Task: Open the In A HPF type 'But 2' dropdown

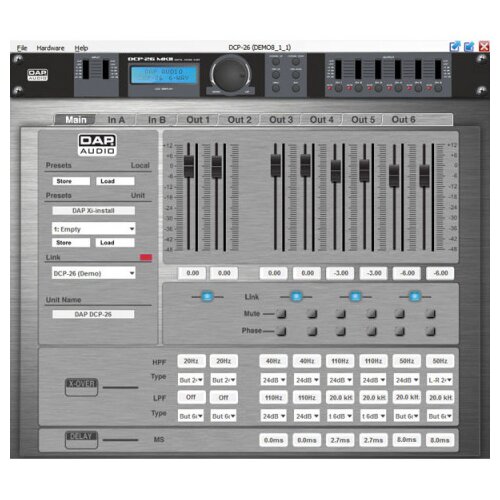Action: click(x=191, y=380)
